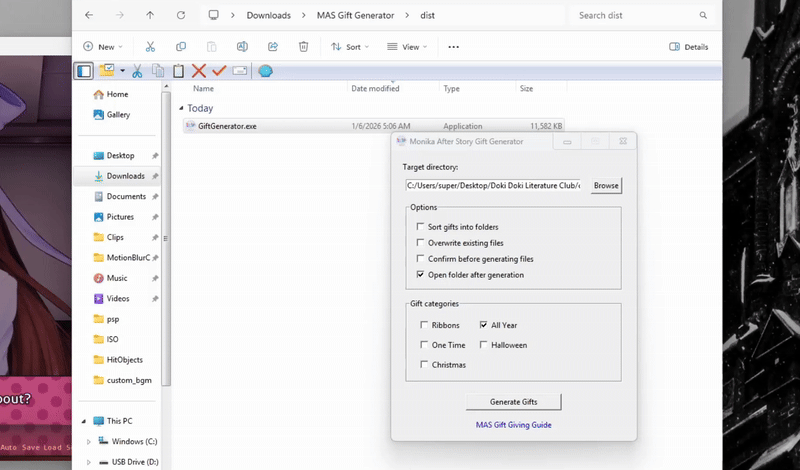The height and width of the screenshot is (470, 800).
Task: Sort by the Name column header
Action: pos(204,88)
